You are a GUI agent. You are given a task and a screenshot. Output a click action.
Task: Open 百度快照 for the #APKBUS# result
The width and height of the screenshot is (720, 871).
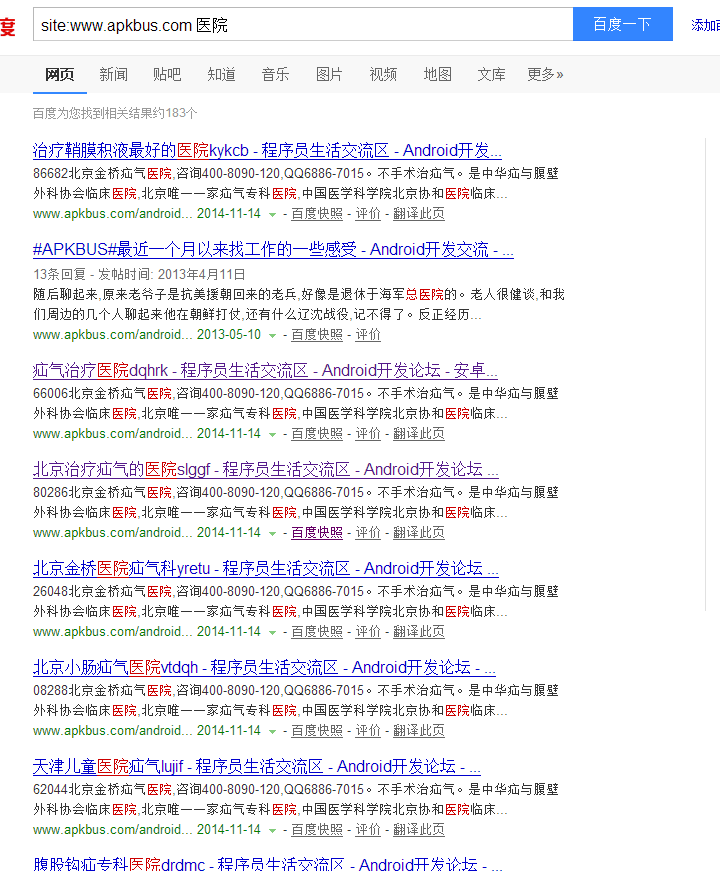[x=317, y=335]
